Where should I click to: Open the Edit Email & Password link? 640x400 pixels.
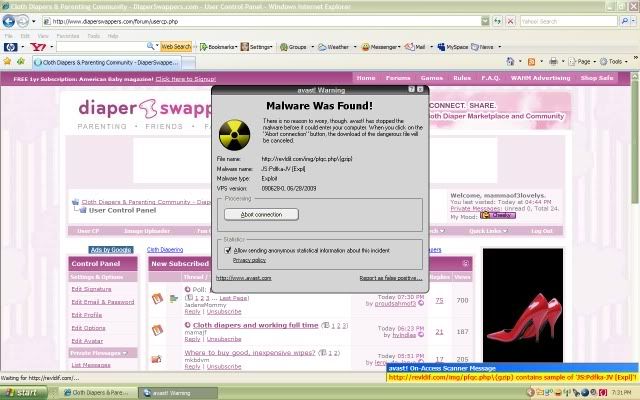[103, 302]
